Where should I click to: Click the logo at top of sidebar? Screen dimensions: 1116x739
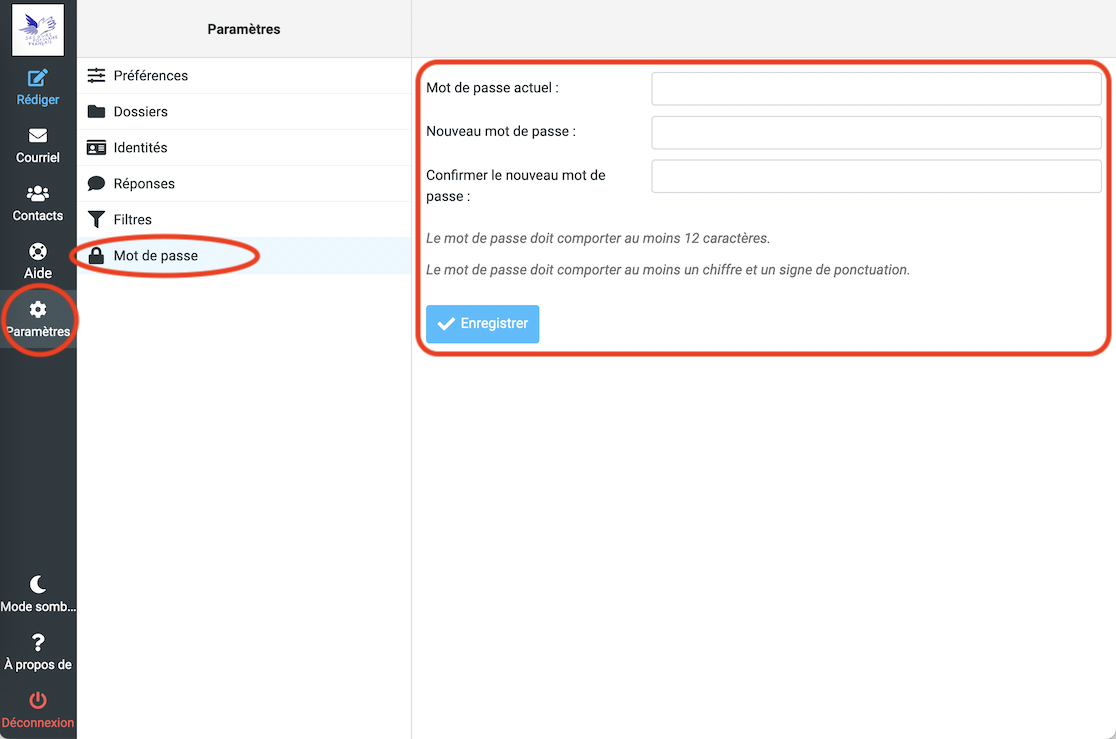pyautogui.click(x=38, y=29)
